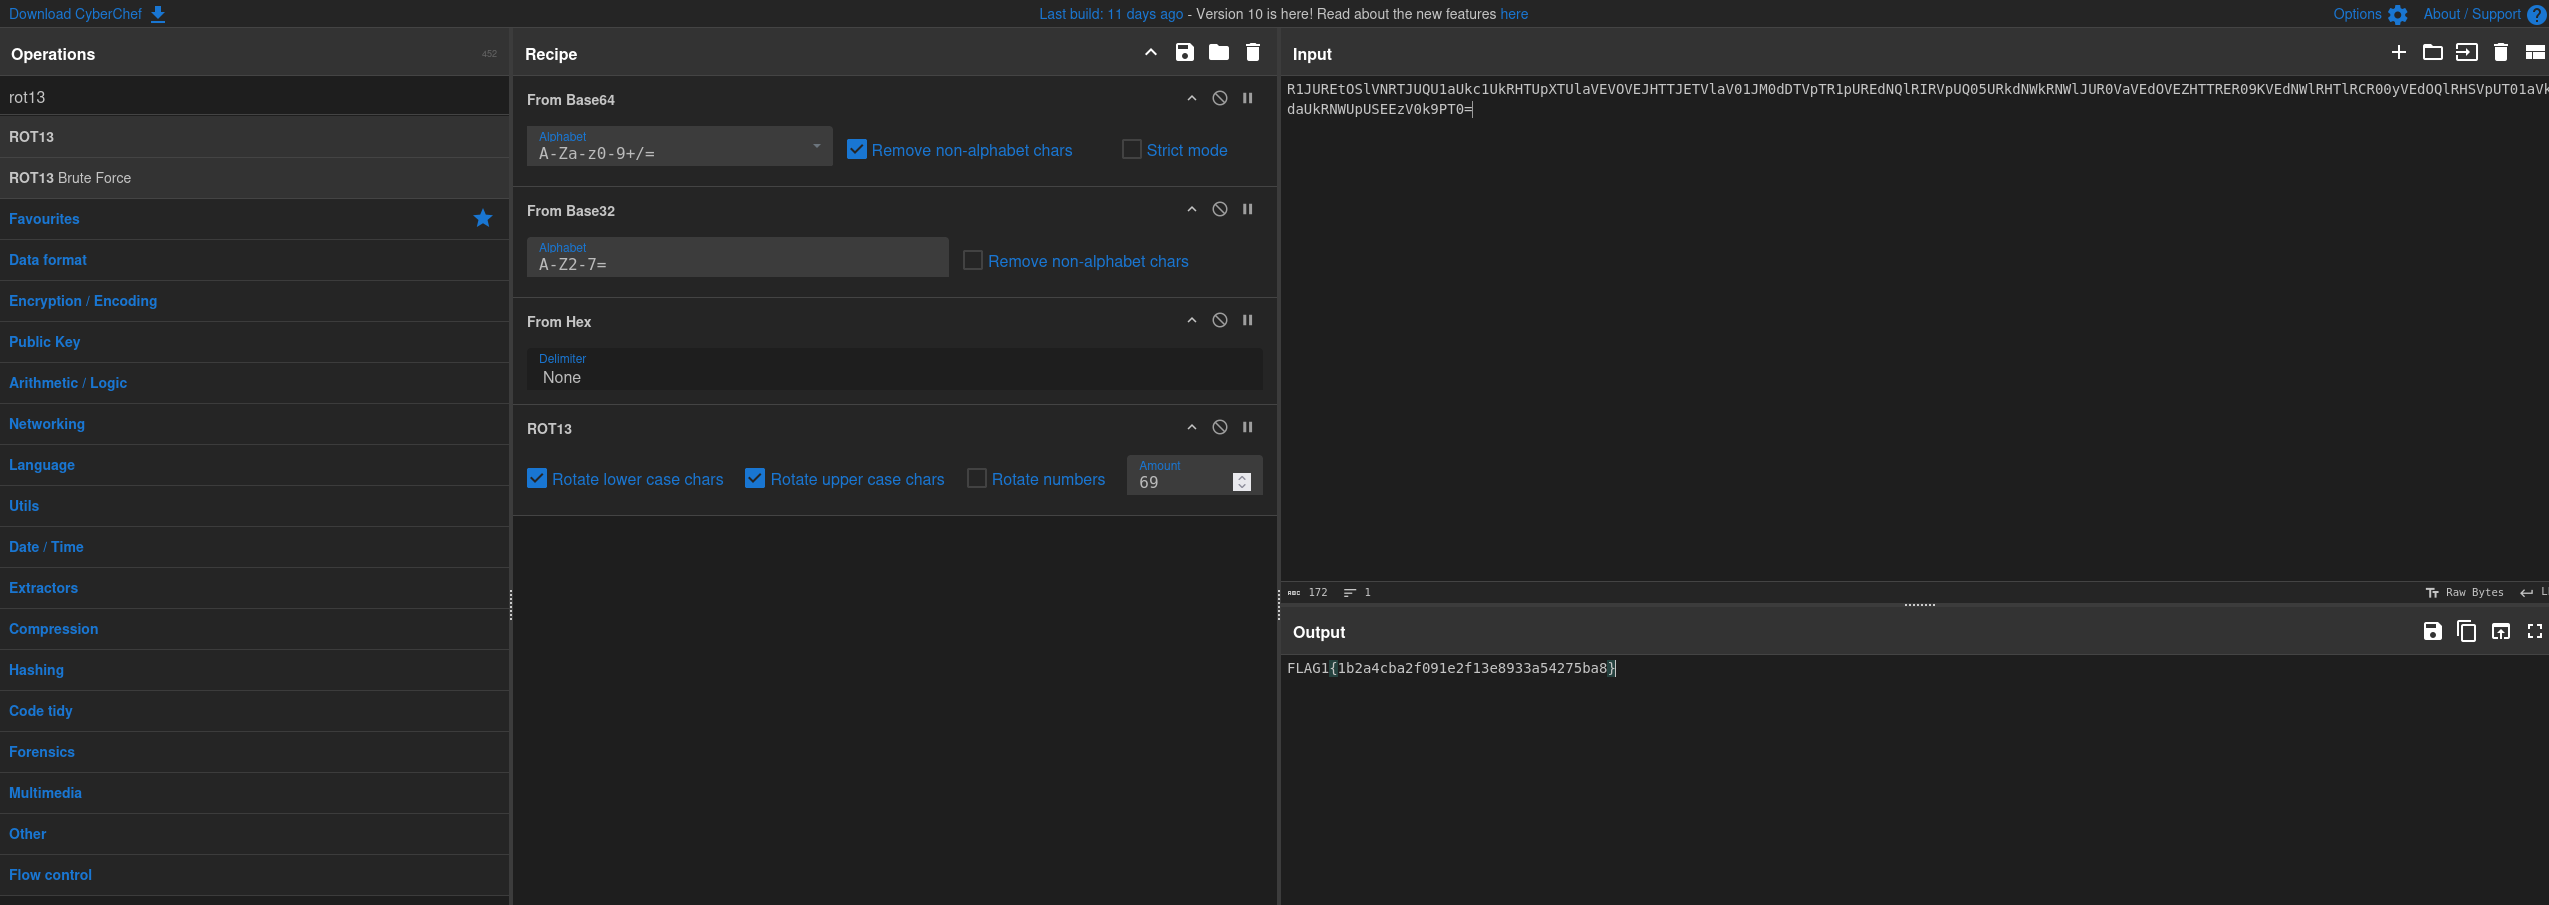Expand the Arithmetic / Logic category

[254, 383]
